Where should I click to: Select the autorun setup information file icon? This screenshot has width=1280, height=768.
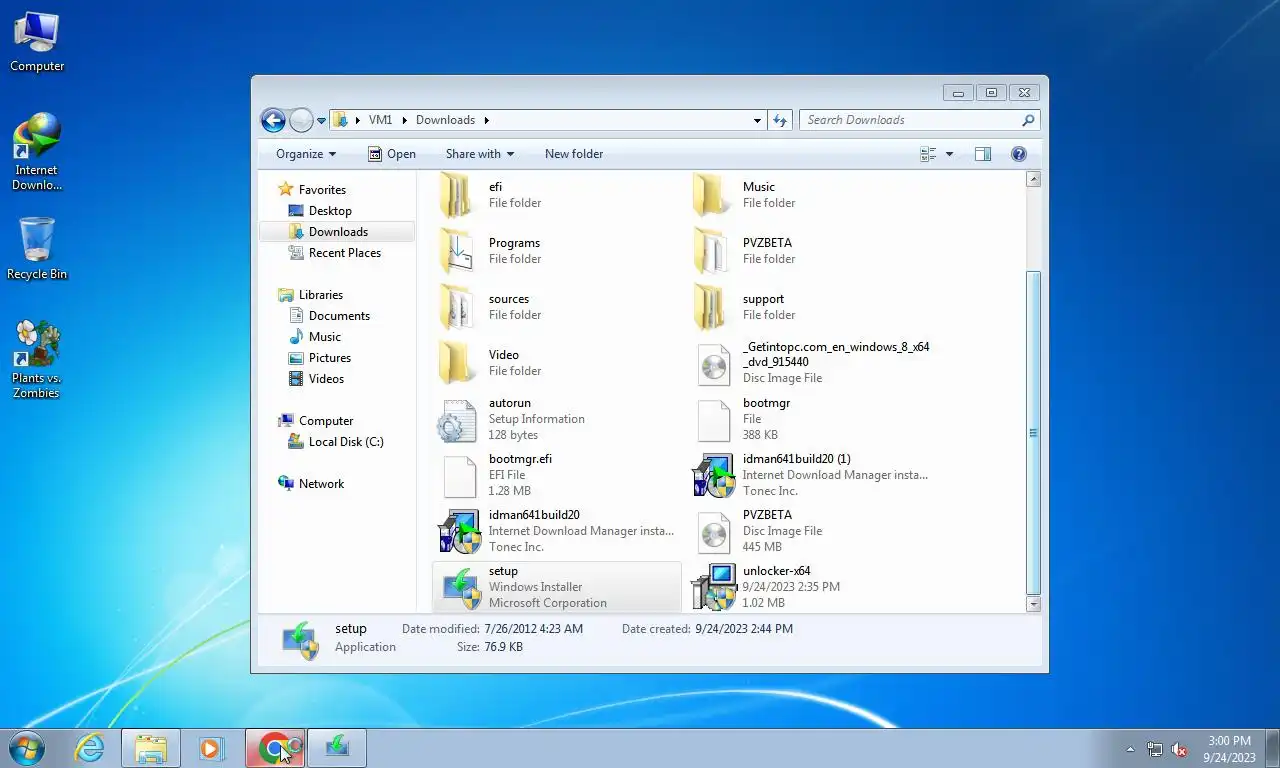(x=457, y=419)
